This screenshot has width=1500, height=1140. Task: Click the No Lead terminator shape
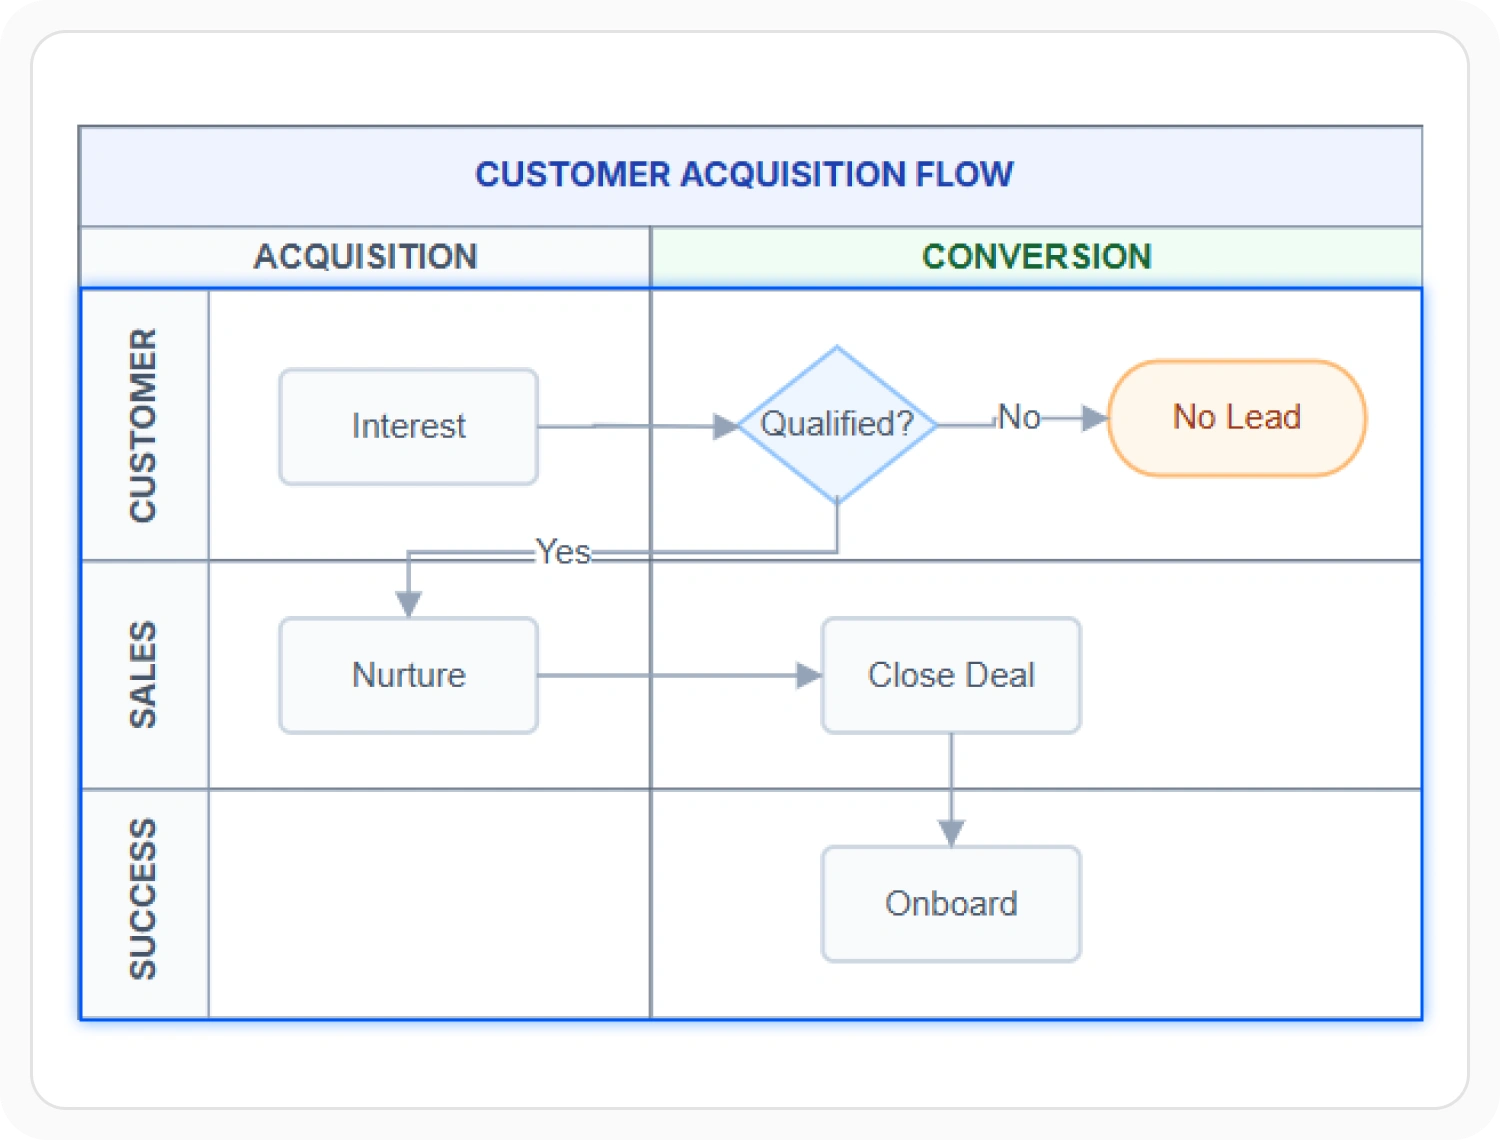tap(1237, 418)
